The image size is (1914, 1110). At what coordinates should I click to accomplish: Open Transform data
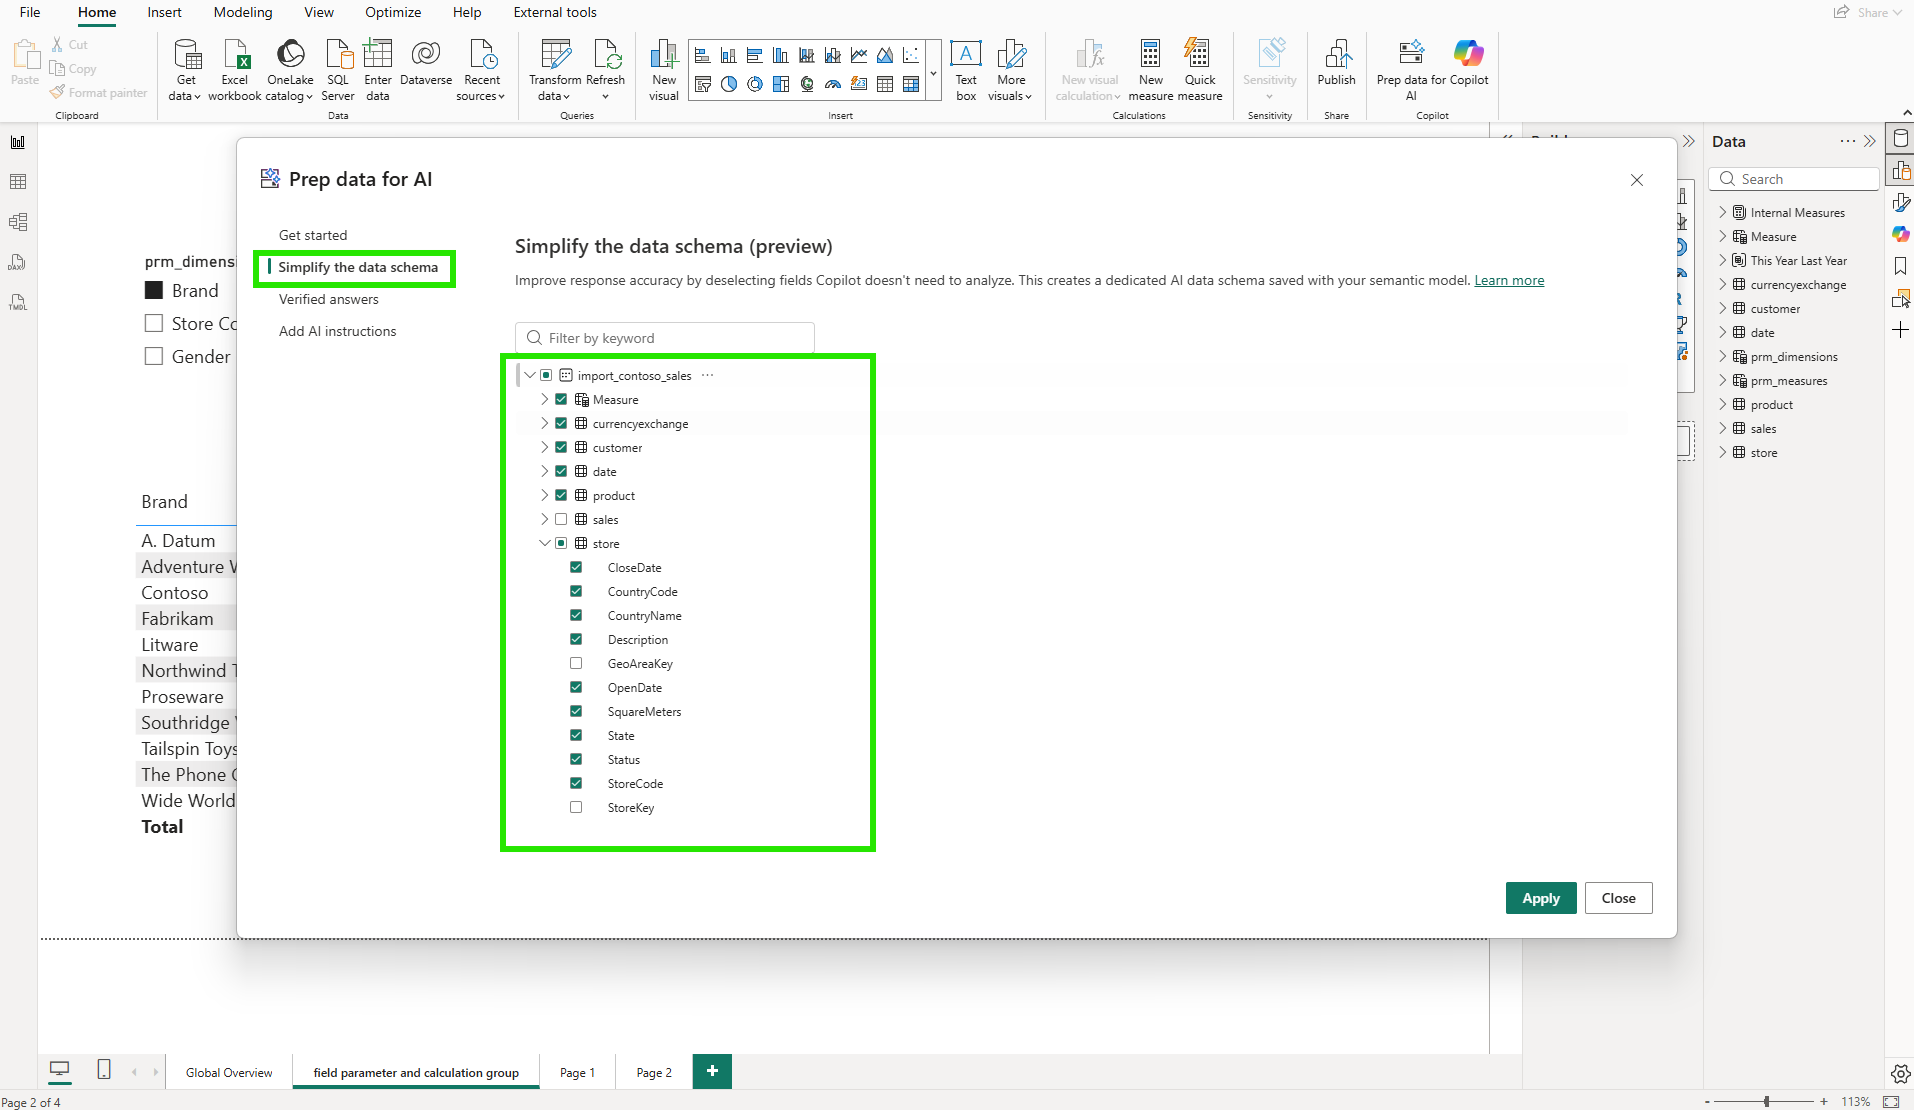(555, 70)
